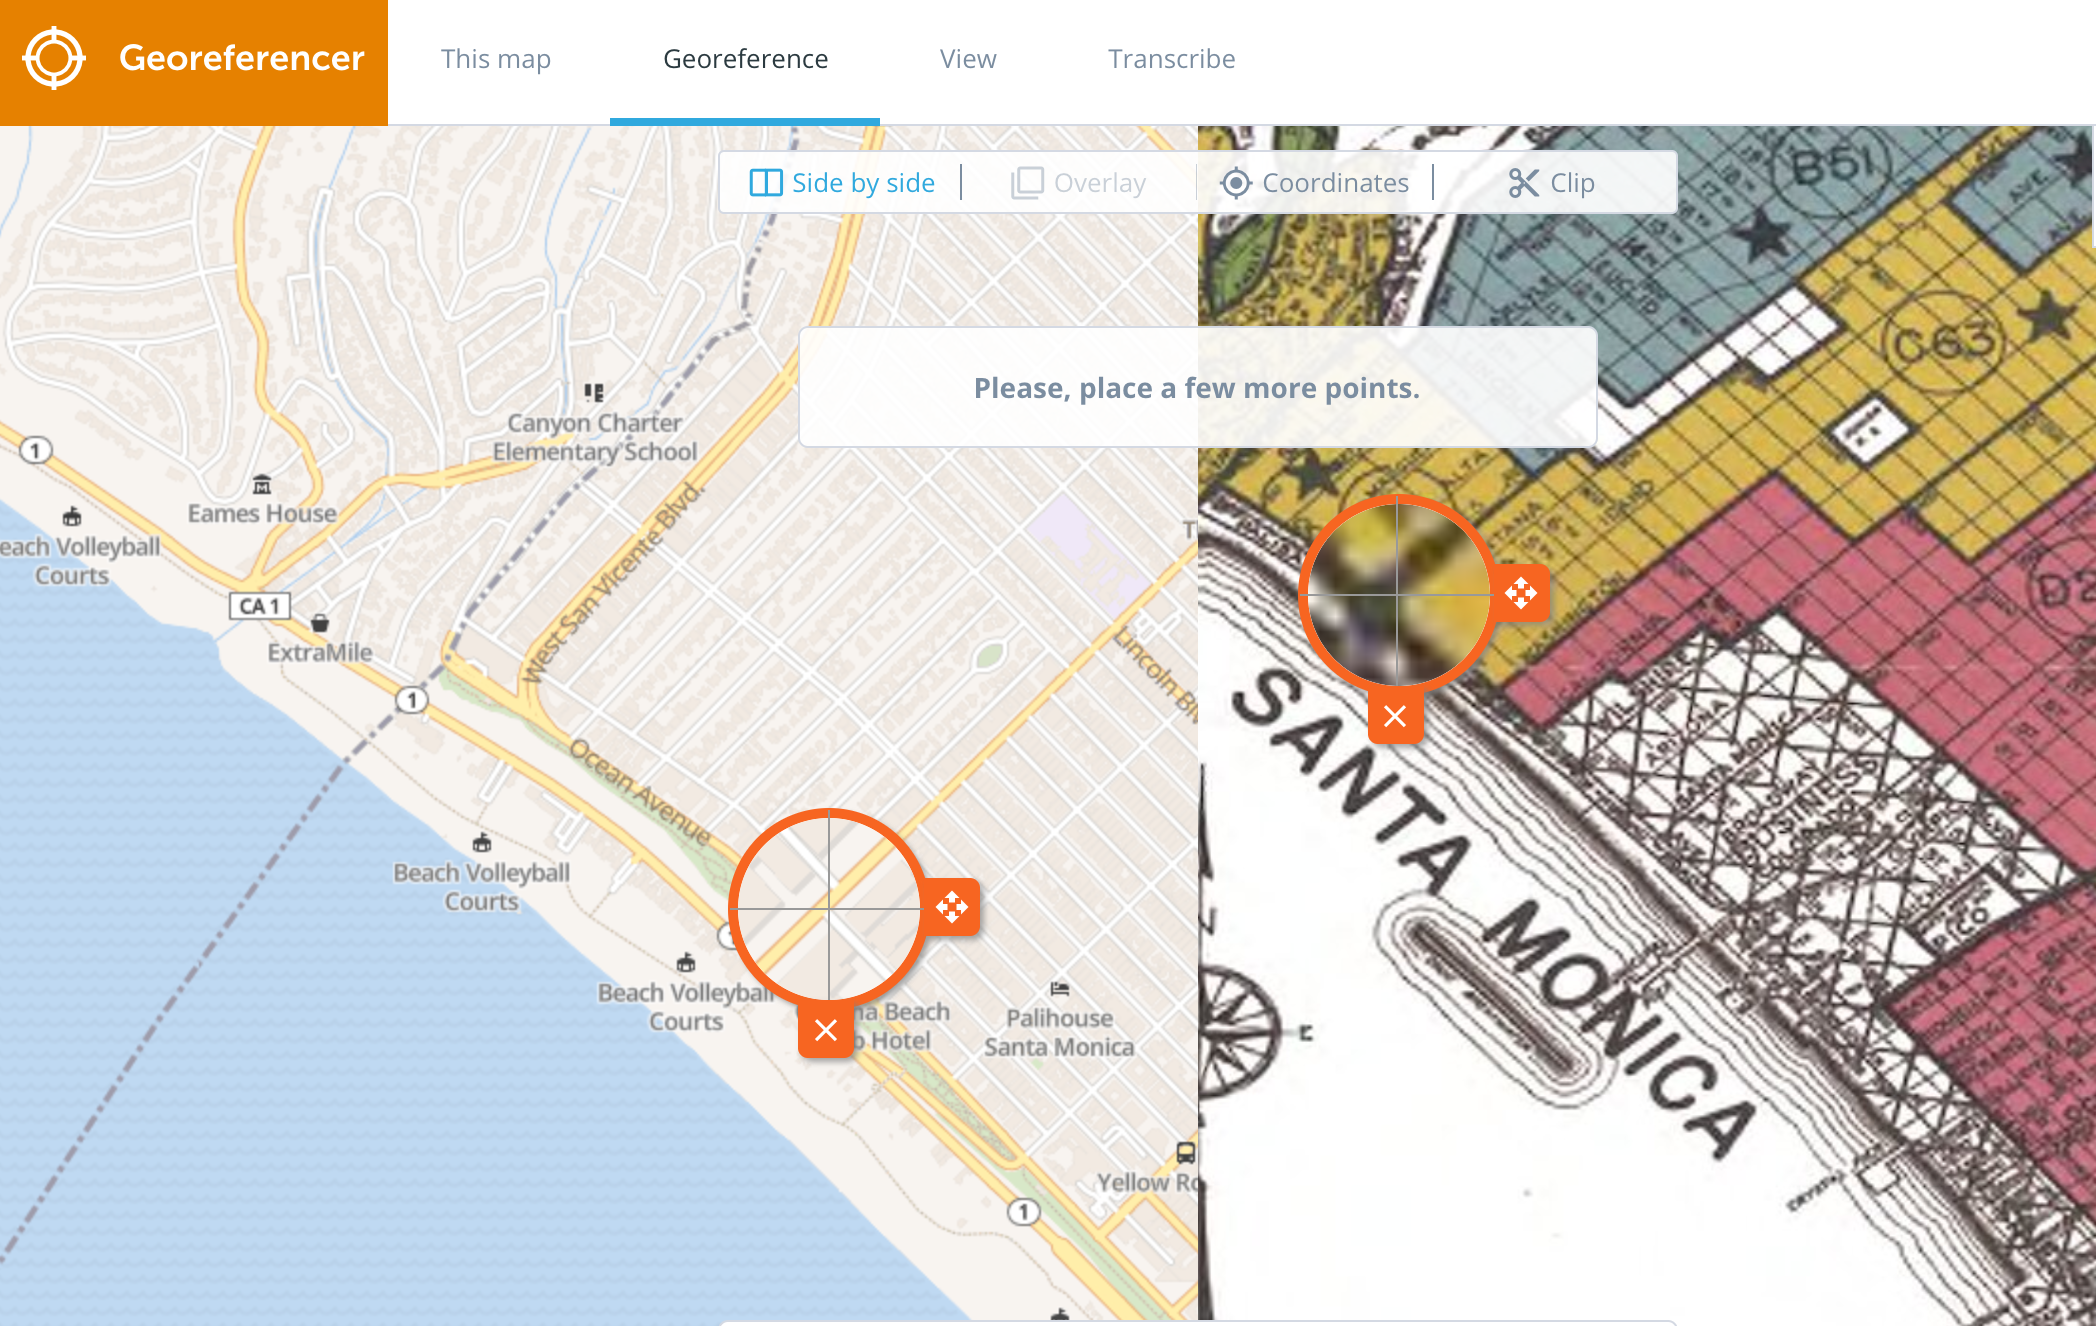Select the Georeference tab
The height and width of the screenshot is (1326, 2096).
(x=745, y=59)
